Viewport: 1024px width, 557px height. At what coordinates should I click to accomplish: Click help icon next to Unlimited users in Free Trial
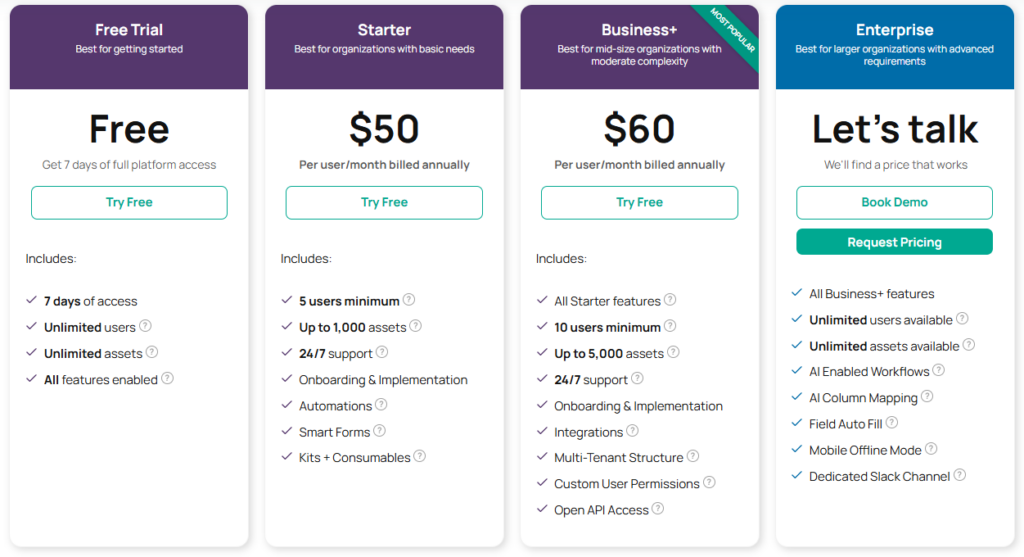coord(145,326)
